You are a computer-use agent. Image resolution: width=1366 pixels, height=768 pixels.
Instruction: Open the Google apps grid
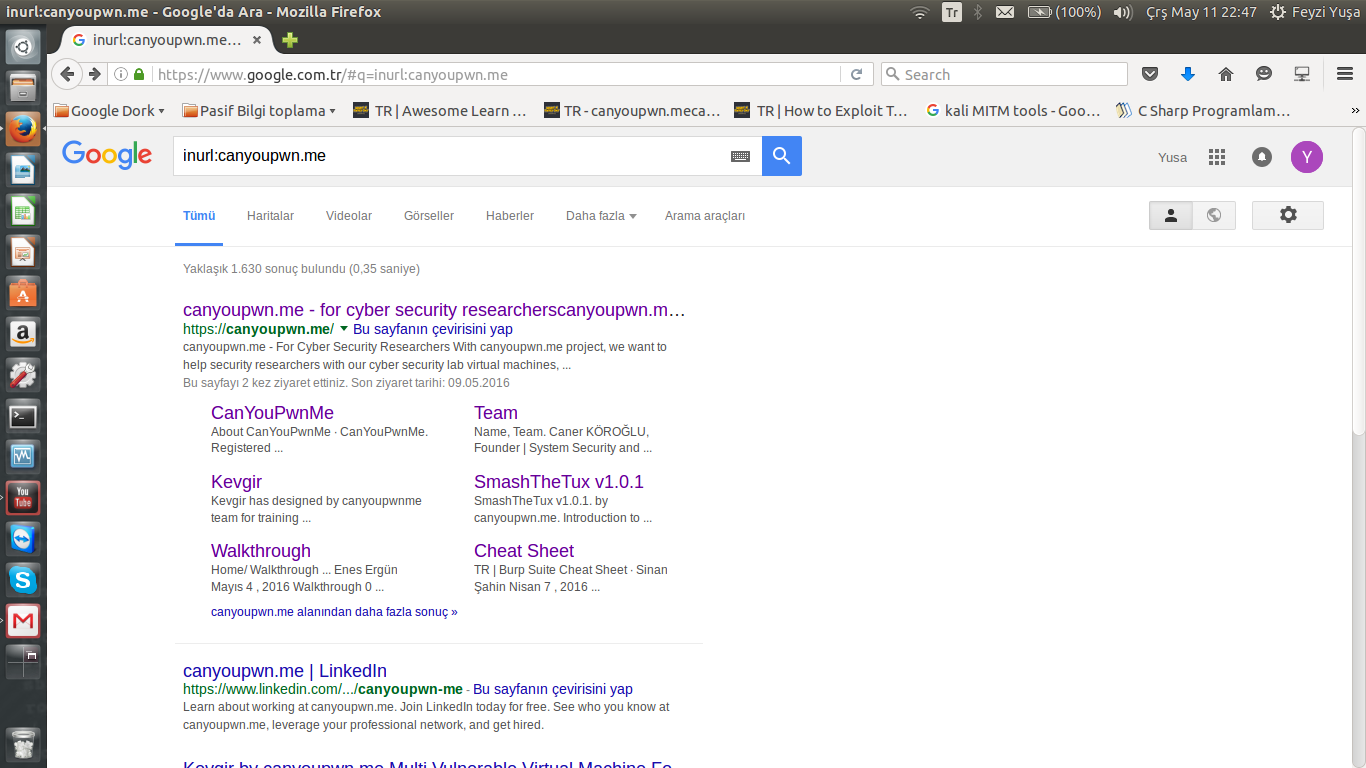[1217, 157]
